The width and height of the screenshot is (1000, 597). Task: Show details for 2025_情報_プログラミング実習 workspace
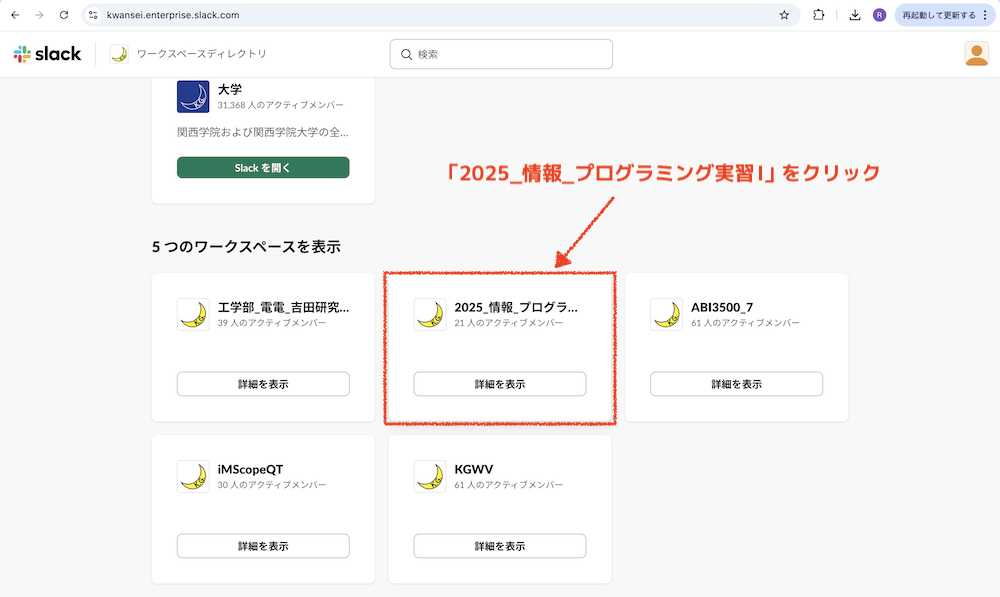pyautogui.click(x=498, y=383)
